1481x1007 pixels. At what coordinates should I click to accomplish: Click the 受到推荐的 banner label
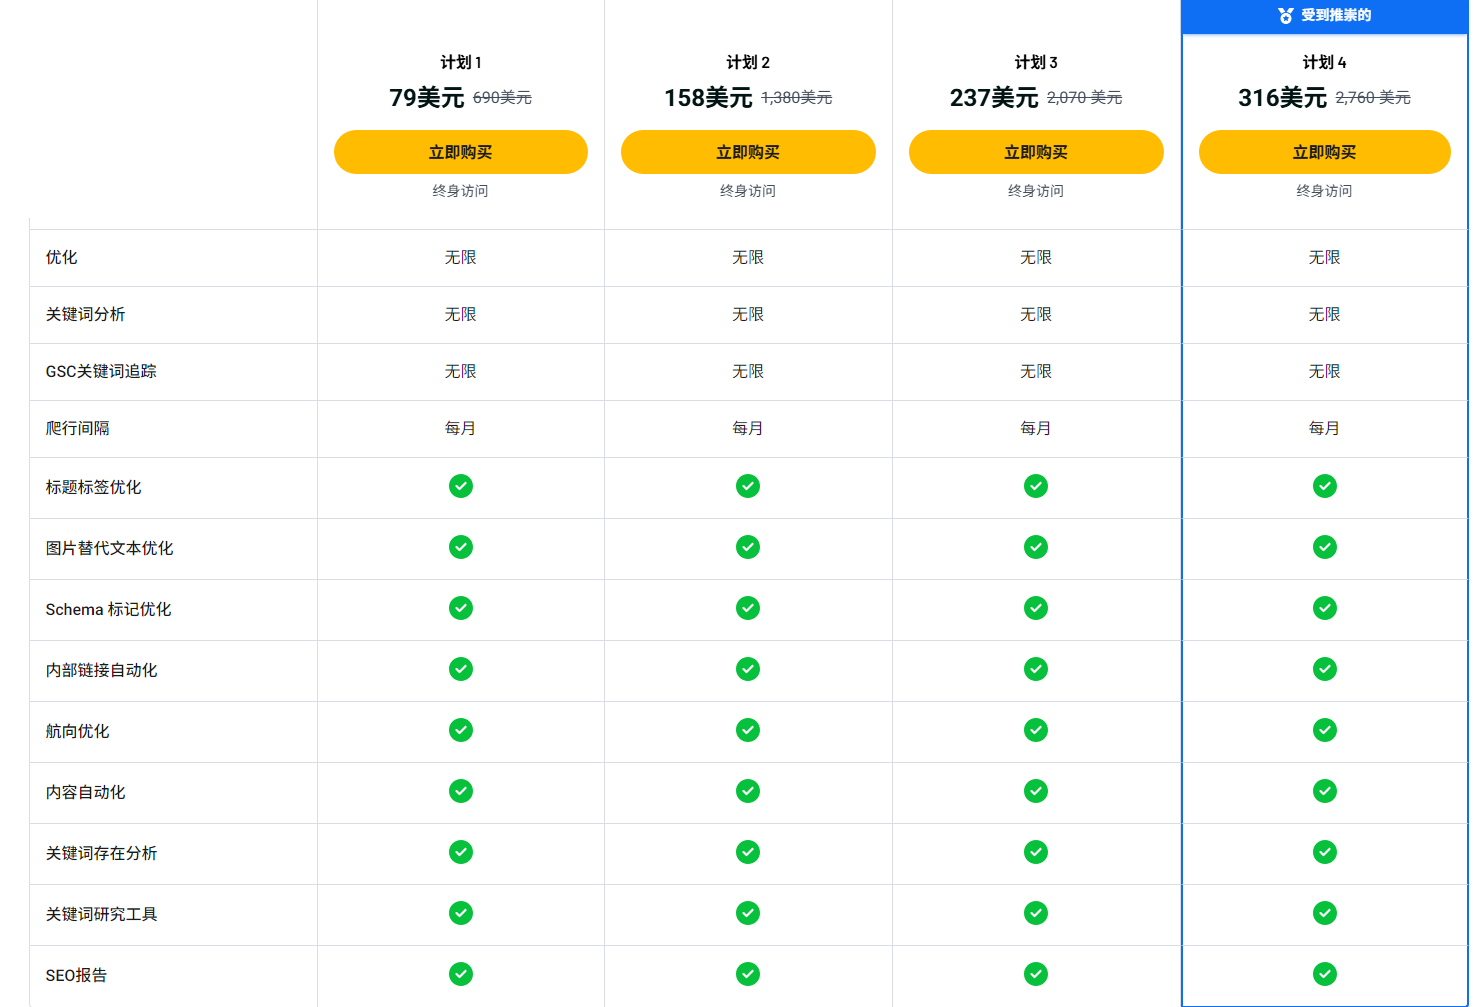coord(1335,16)
